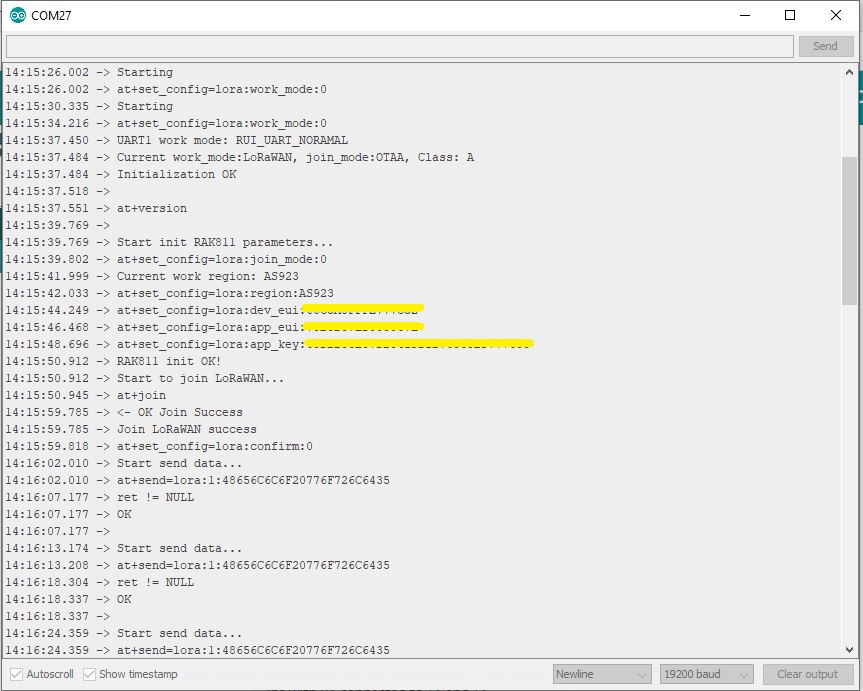Disable the Show timestamp checkbox

[90, 674]
